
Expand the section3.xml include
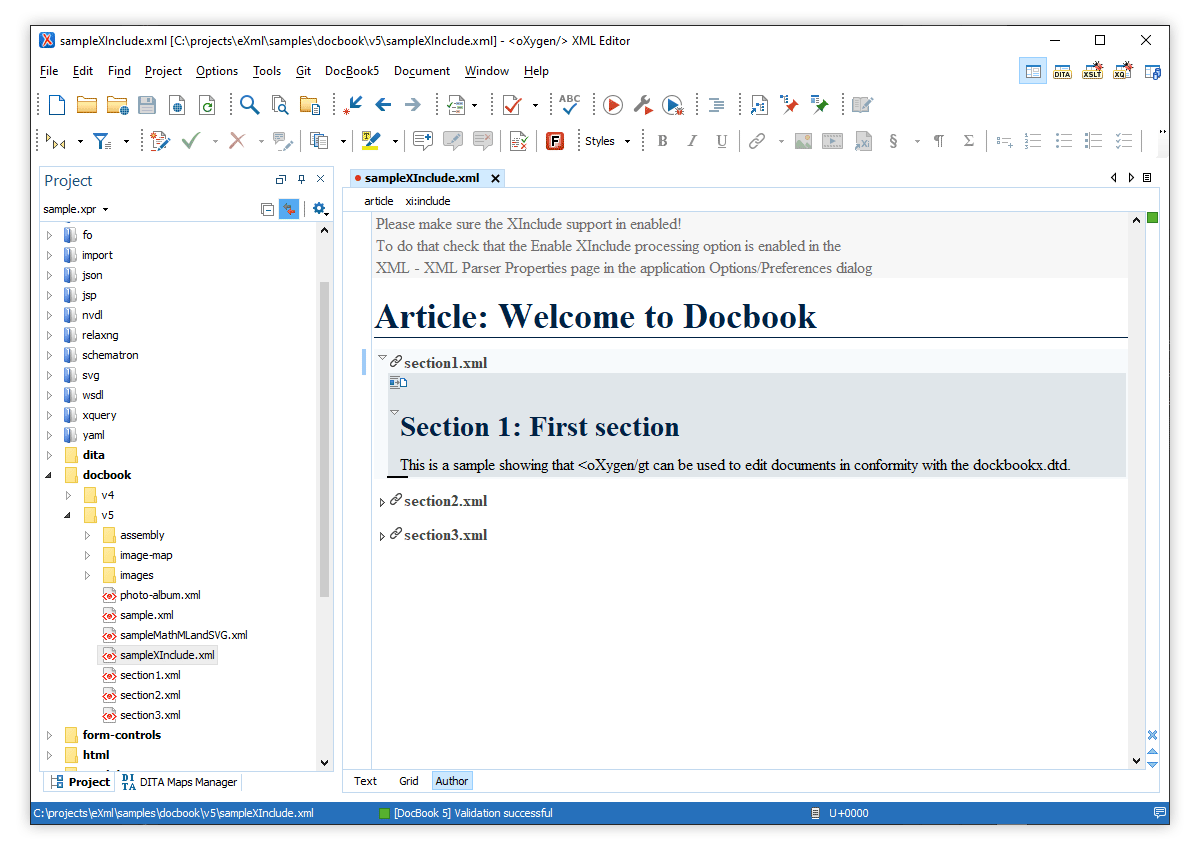(x=382, y=537)
